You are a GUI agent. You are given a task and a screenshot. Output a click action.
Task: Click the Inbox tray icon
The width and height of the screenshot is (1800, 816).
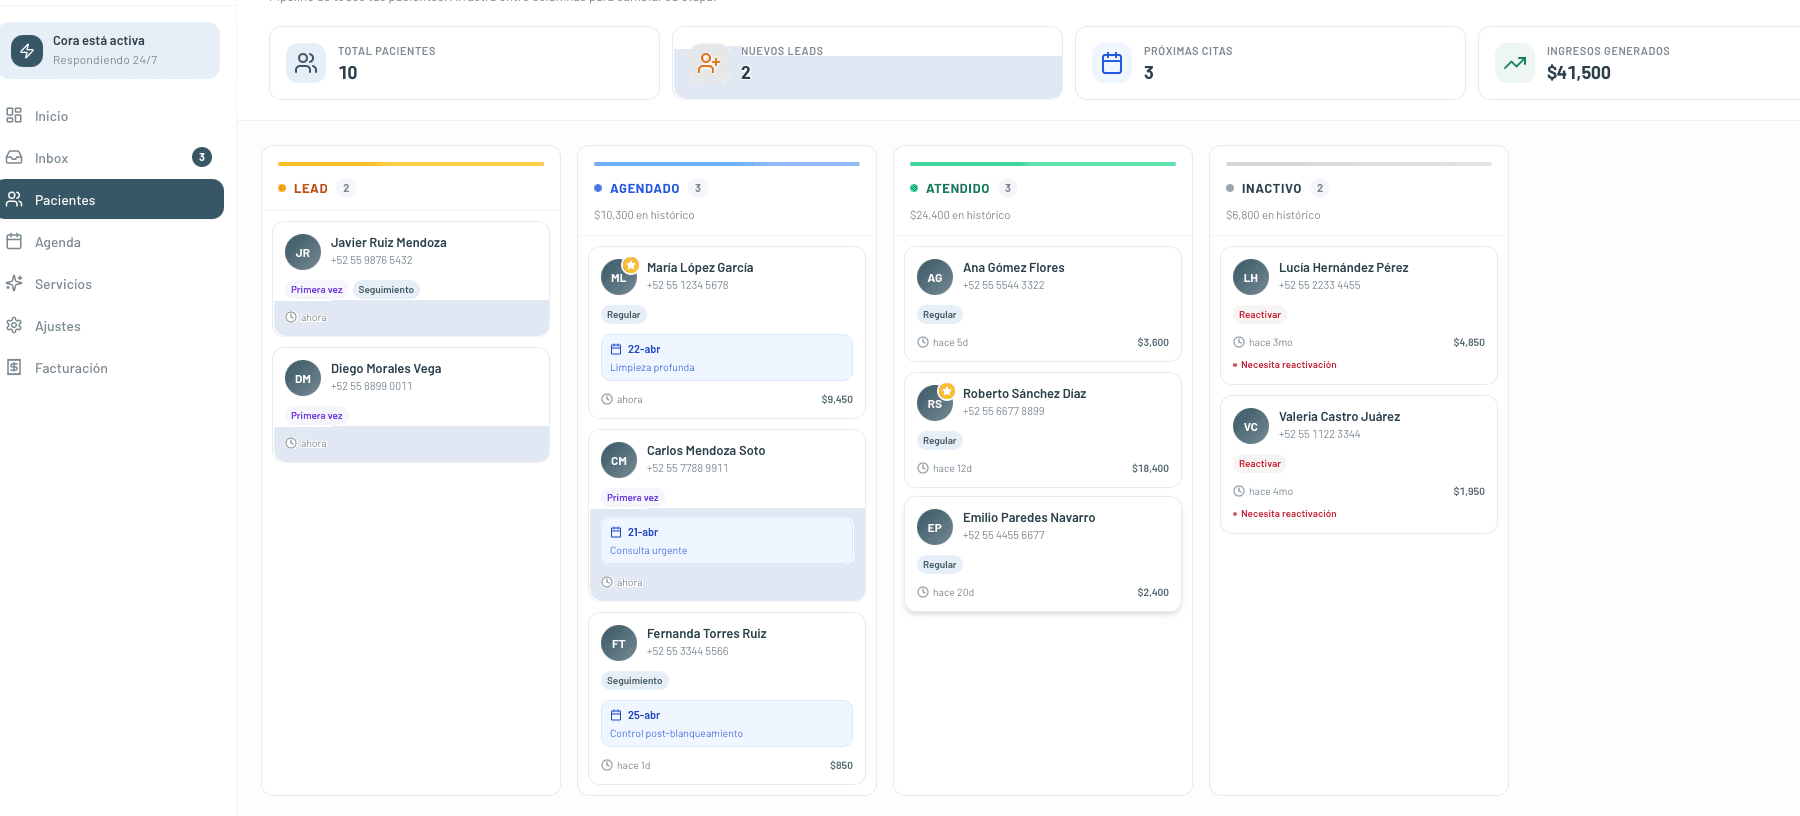tap(14, 157)
